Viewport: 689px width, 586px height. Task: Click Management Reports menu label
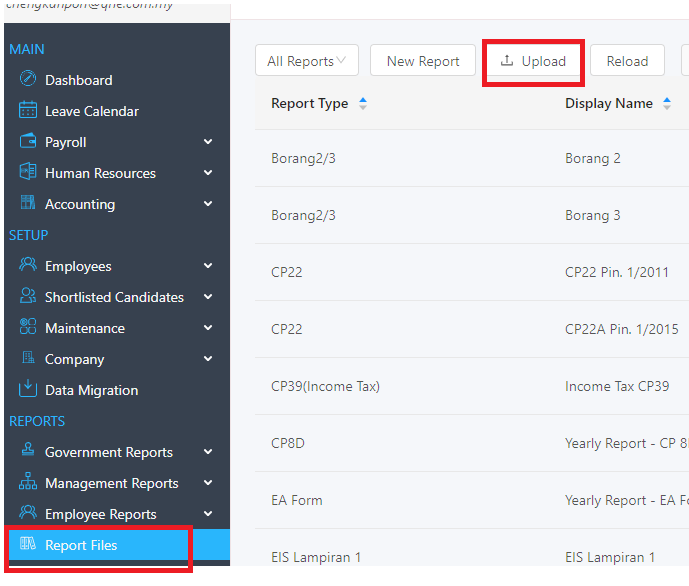pos(112,483)
